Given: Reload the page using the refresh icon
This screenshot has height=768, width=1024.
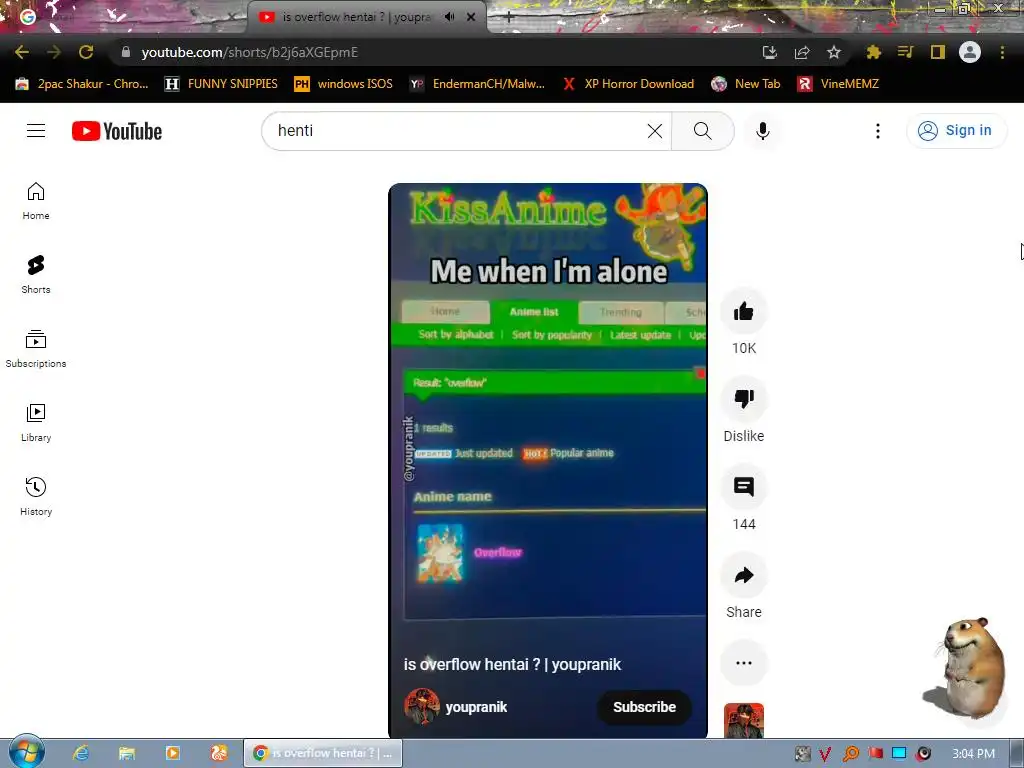Looking at the screenshot, I should tap(86, 52).
